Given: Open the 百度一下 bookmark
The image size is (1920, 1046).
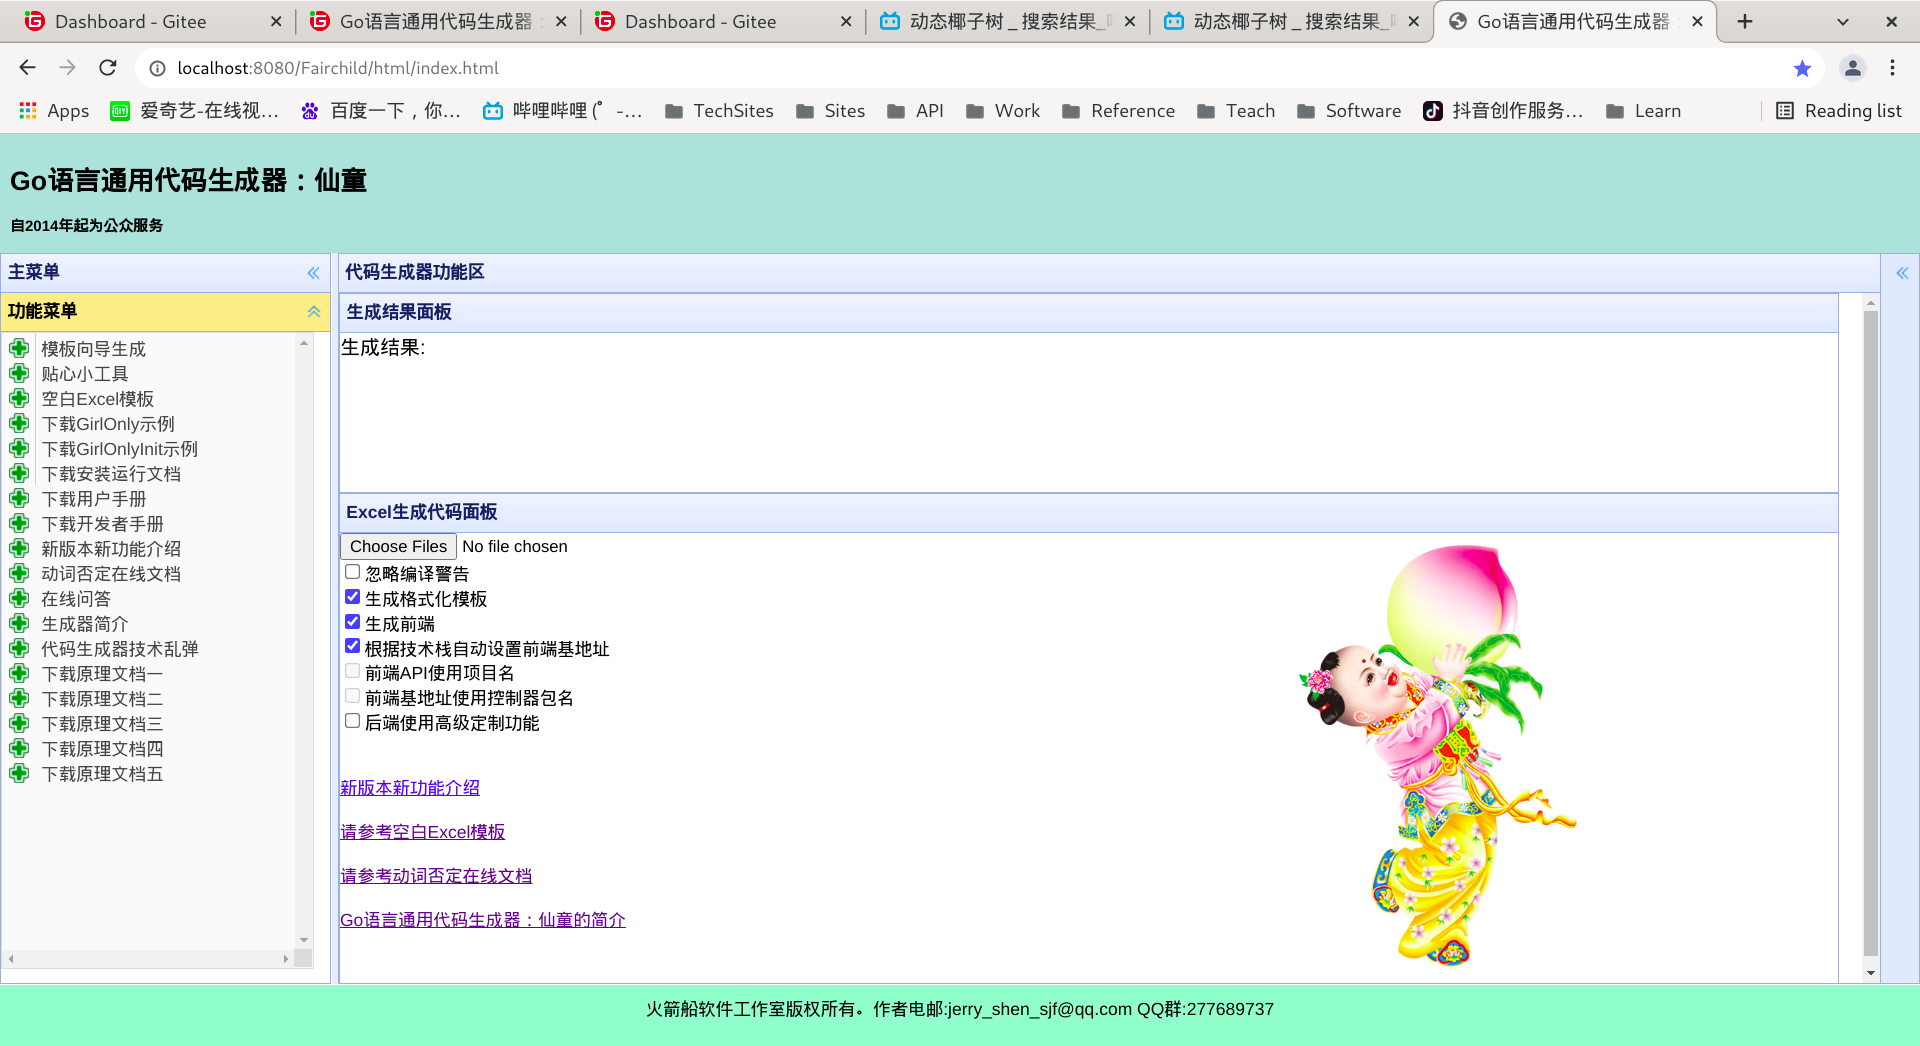Looking at the screenshot, I should 381,111.
